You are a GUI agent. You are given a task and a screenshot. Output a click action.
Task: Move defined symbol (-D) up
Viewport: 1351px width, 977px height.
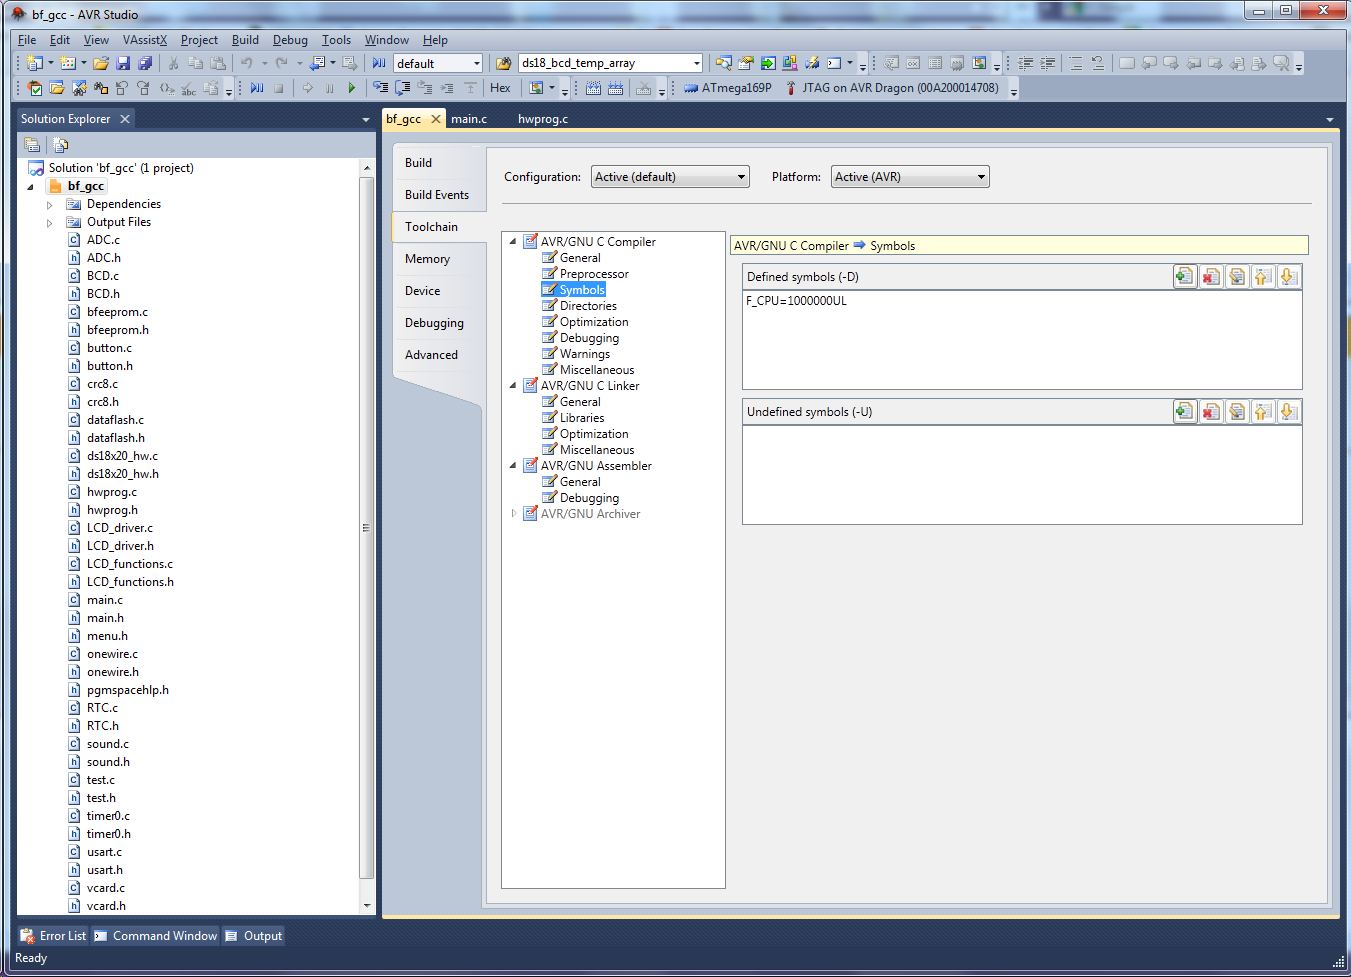[1263, 277]
